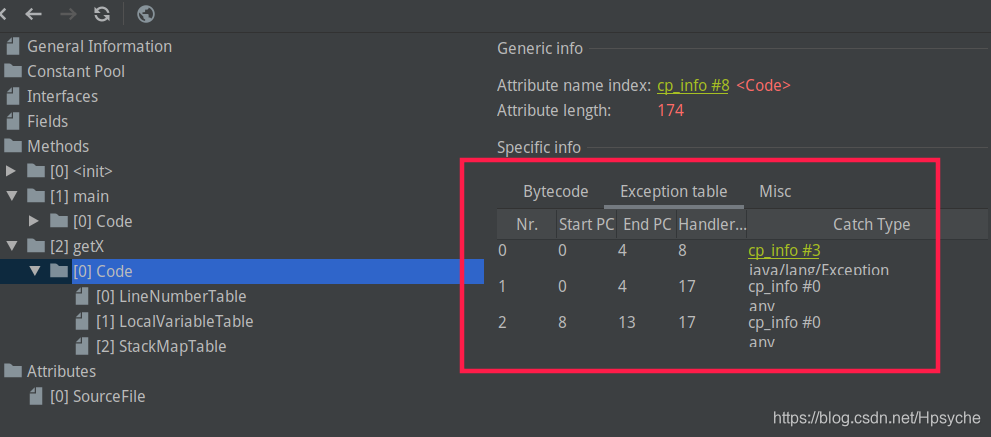Click the Constant Pool folder icon
This screenshot has height=437, width=991.
pyautogui.click(x=13, y=71)
